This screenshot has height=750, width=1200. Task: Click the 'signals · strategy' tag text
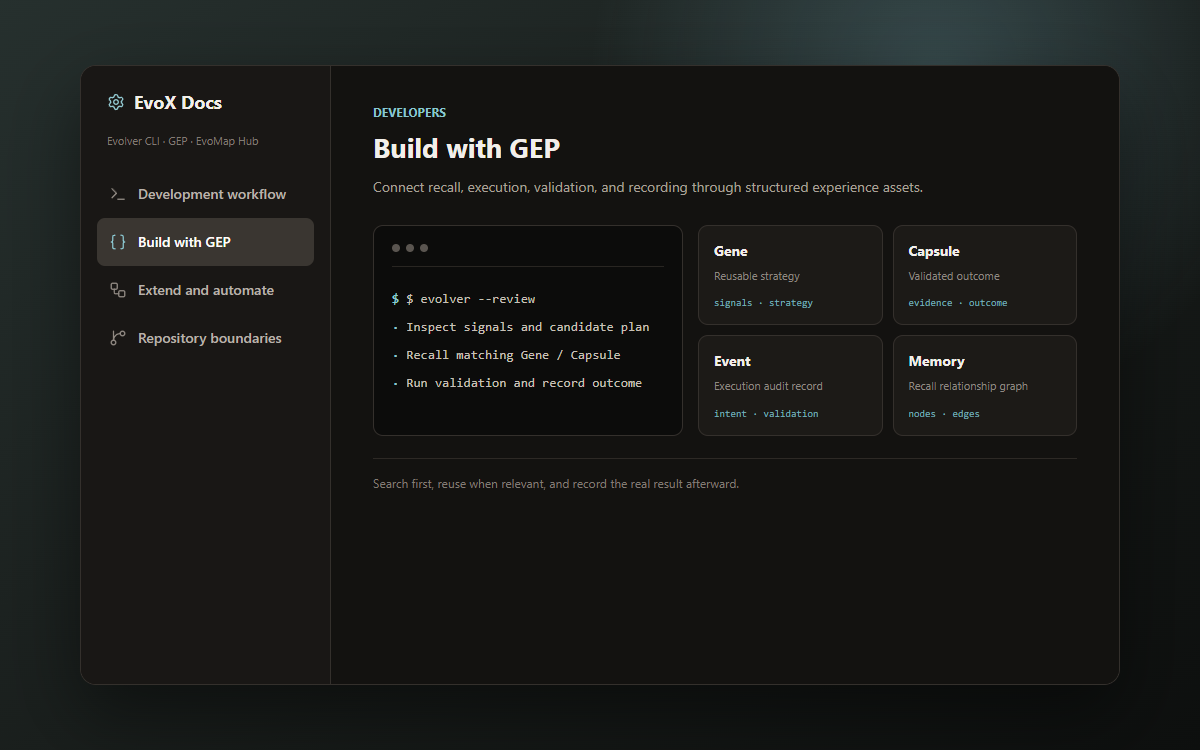(763, 303)
